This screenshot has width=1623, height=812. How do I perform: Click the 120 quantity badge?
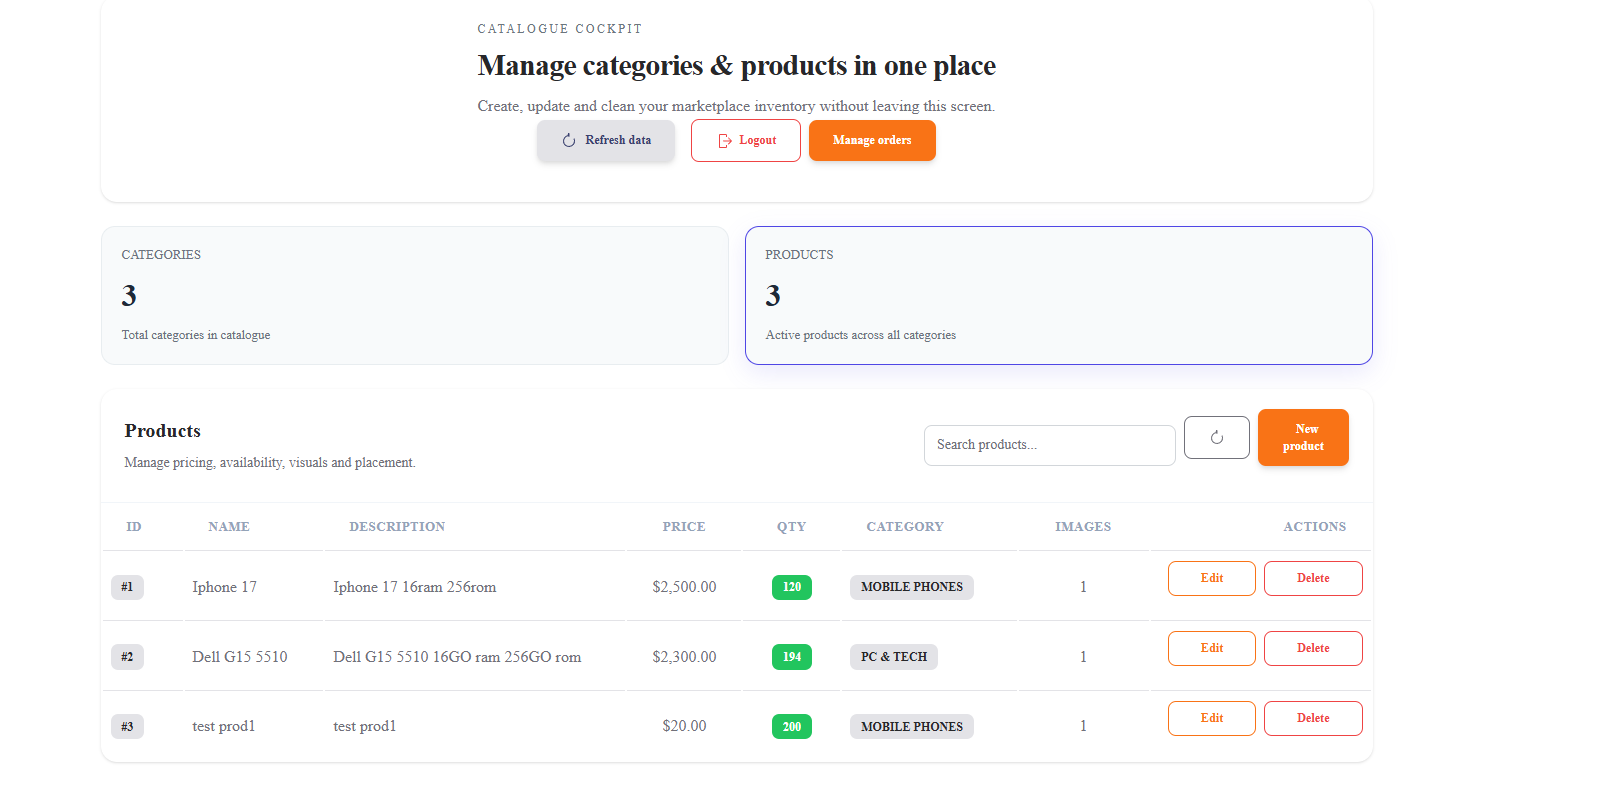(x=792, y=587)
